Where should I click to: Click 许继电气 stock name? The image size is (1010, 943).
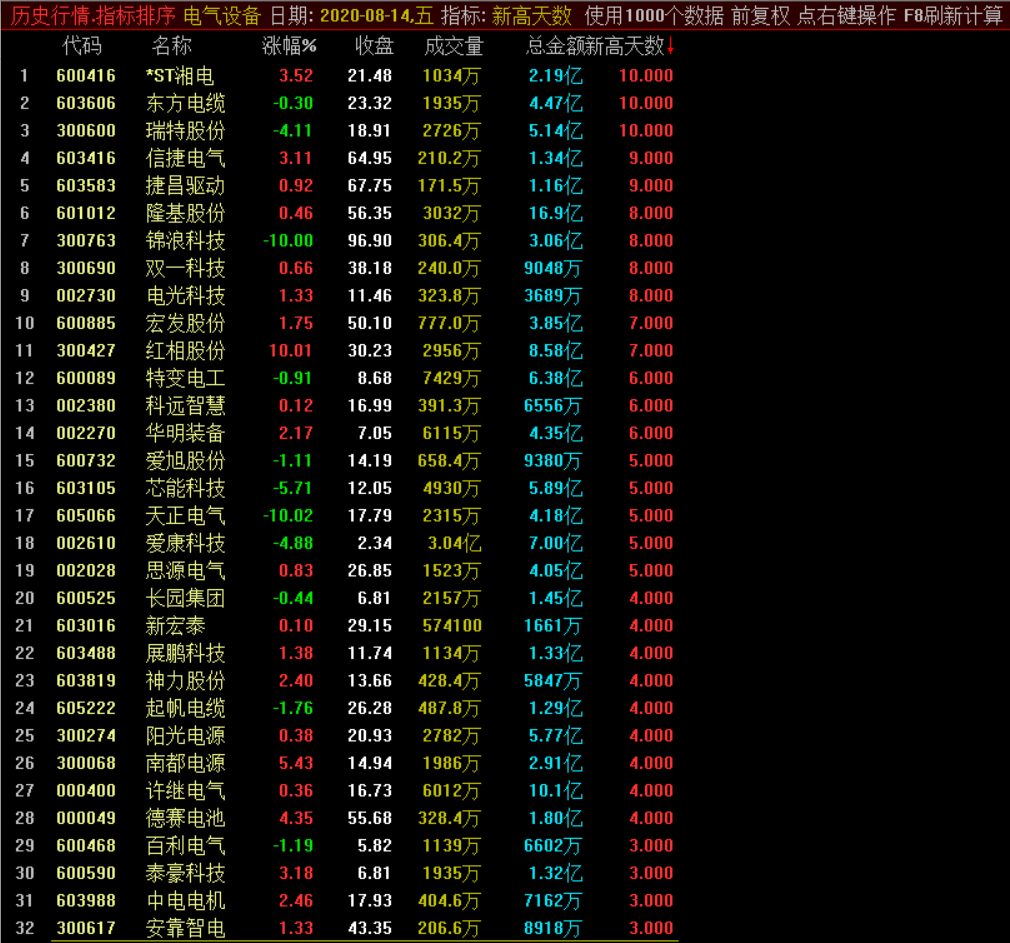[186, 791]
